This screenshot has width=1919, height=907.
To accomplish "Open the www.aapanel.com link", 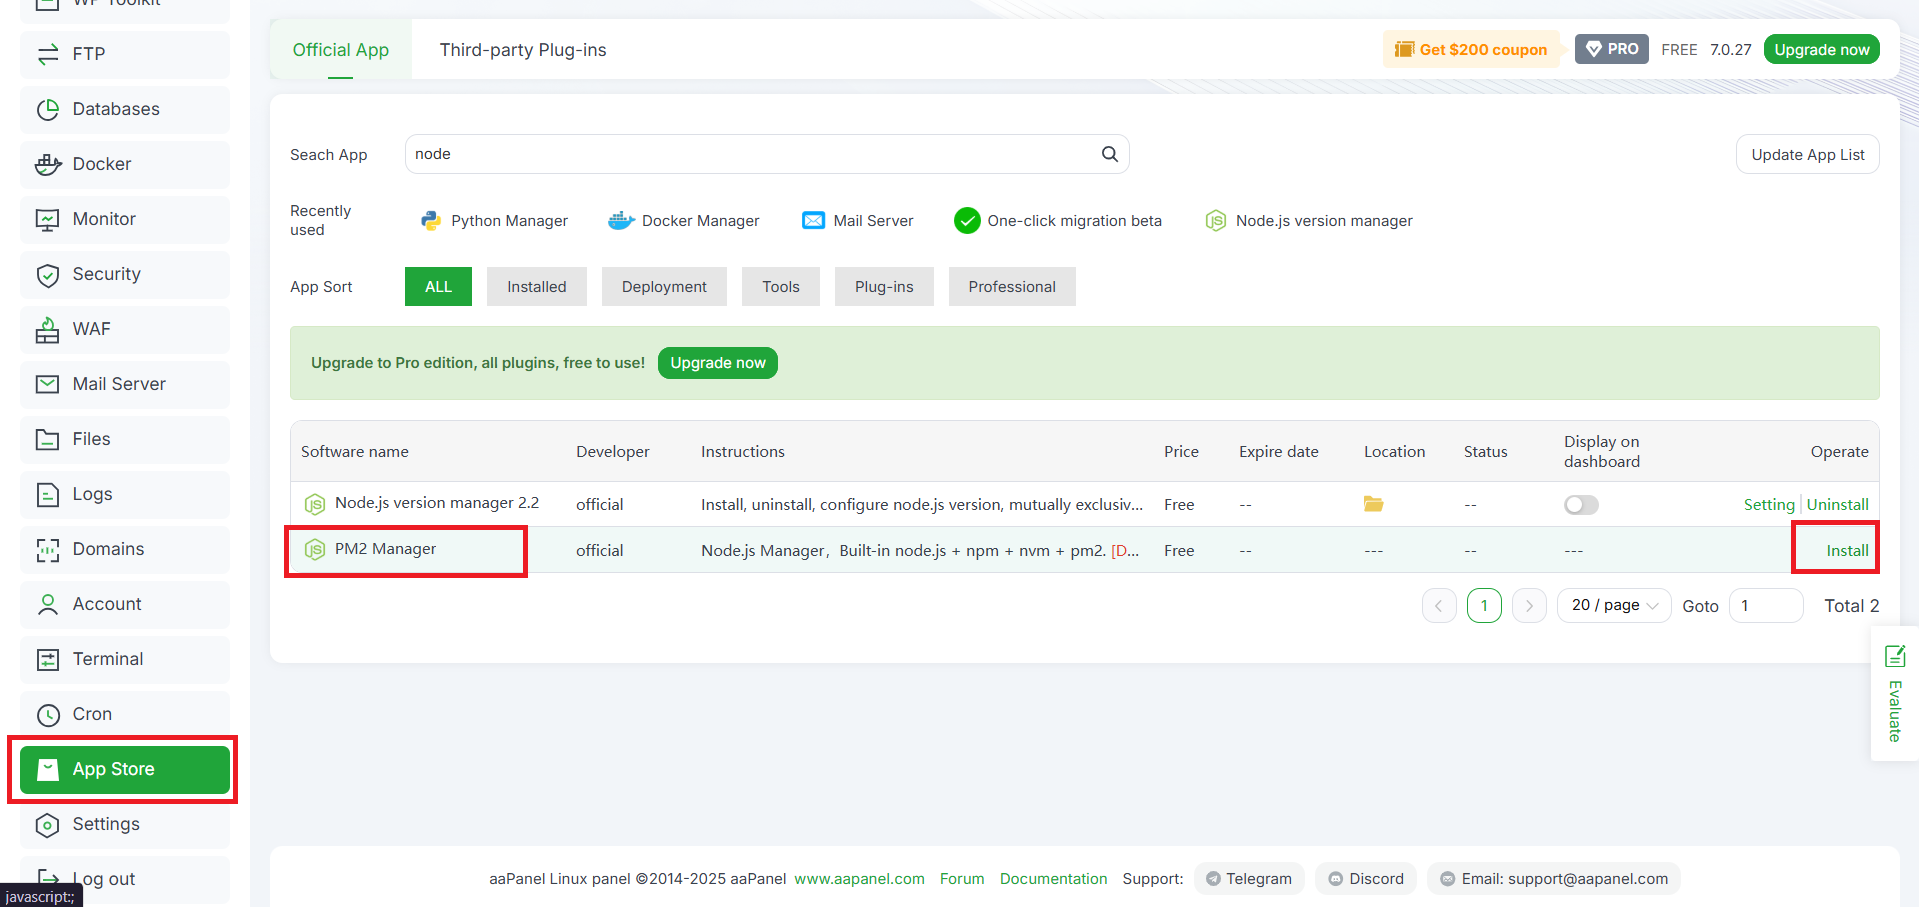I will (x=859, y=879).
